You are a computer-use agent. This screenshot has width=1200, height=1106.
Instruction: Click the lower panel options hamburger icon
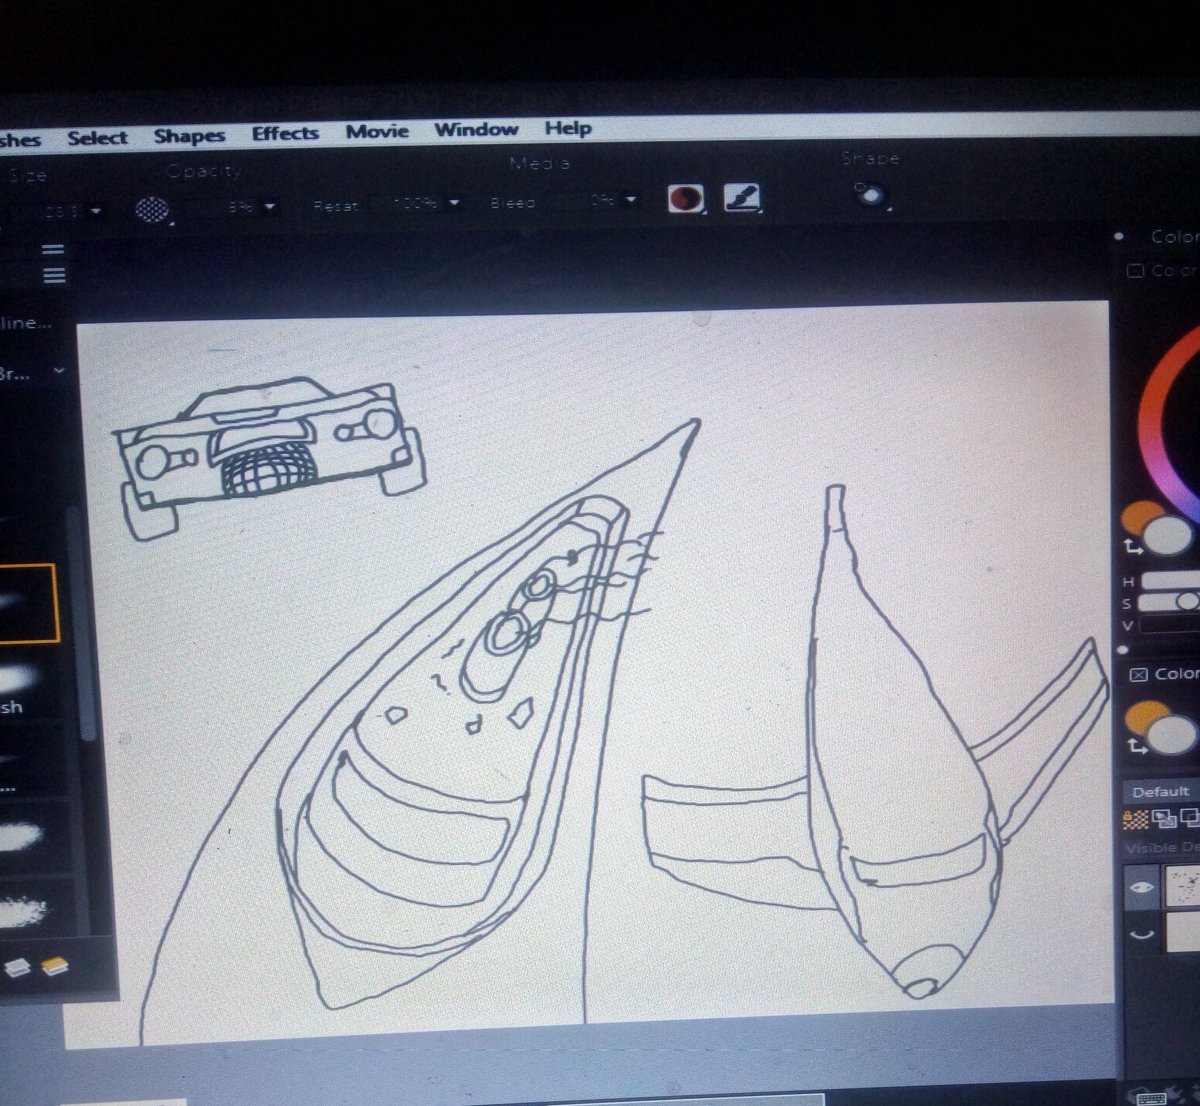coord(53,273)
